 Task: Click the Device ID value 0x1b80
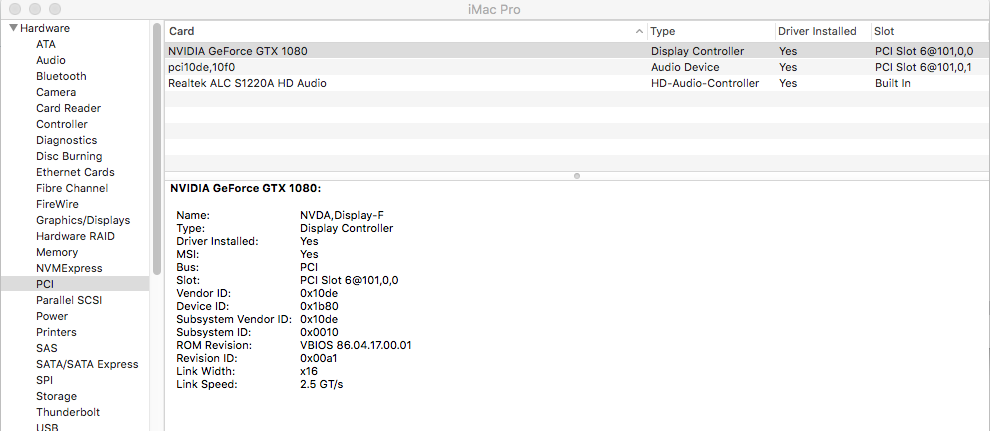coord(319,306)
